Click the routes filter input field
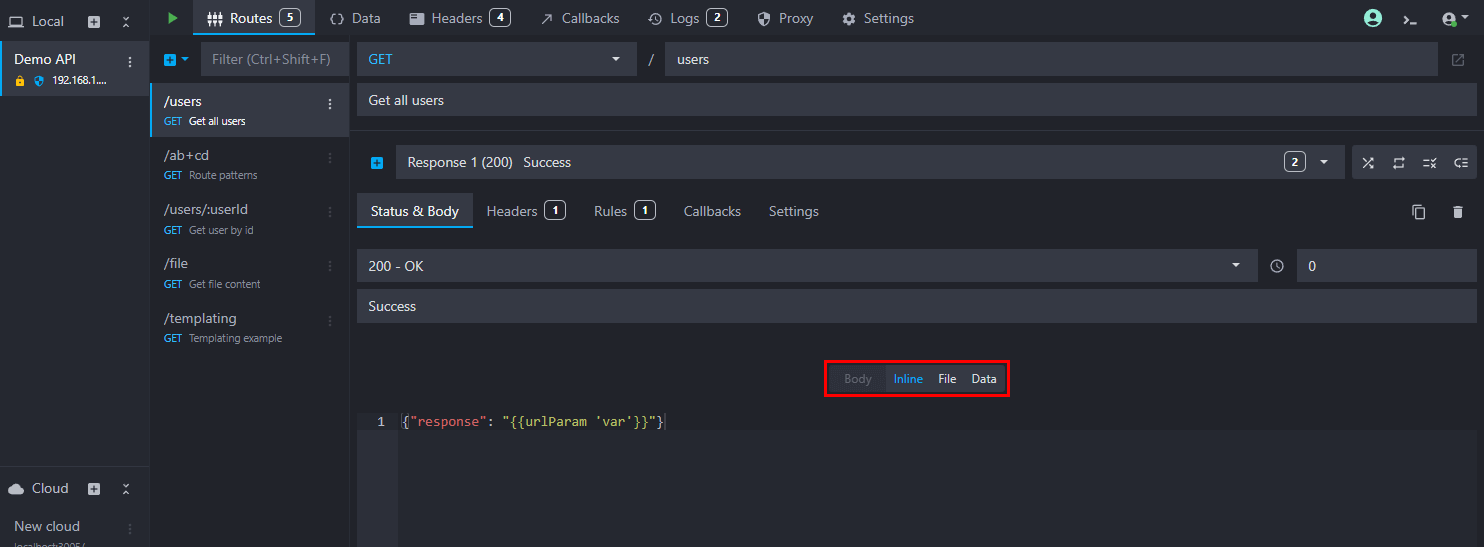Screen dimensions: 1484x547 click(274, 60)
